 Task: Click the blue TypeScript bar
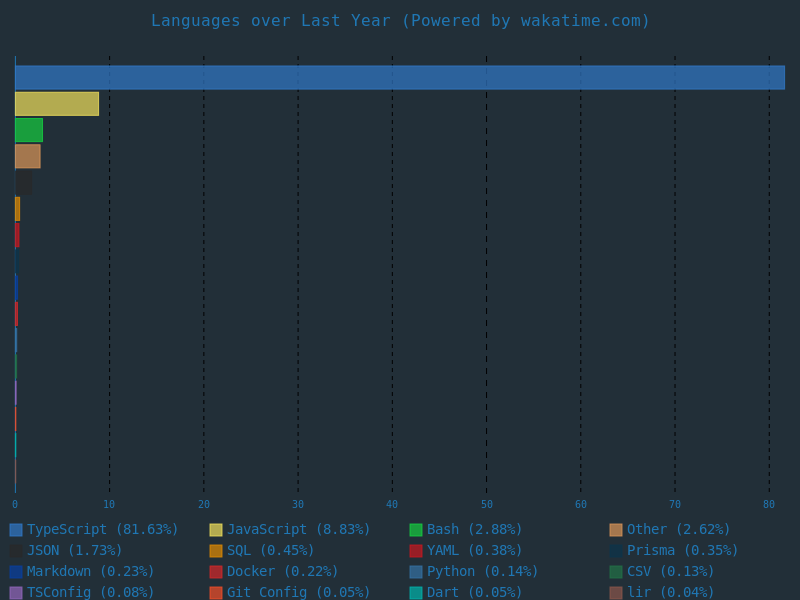[400, 78]
